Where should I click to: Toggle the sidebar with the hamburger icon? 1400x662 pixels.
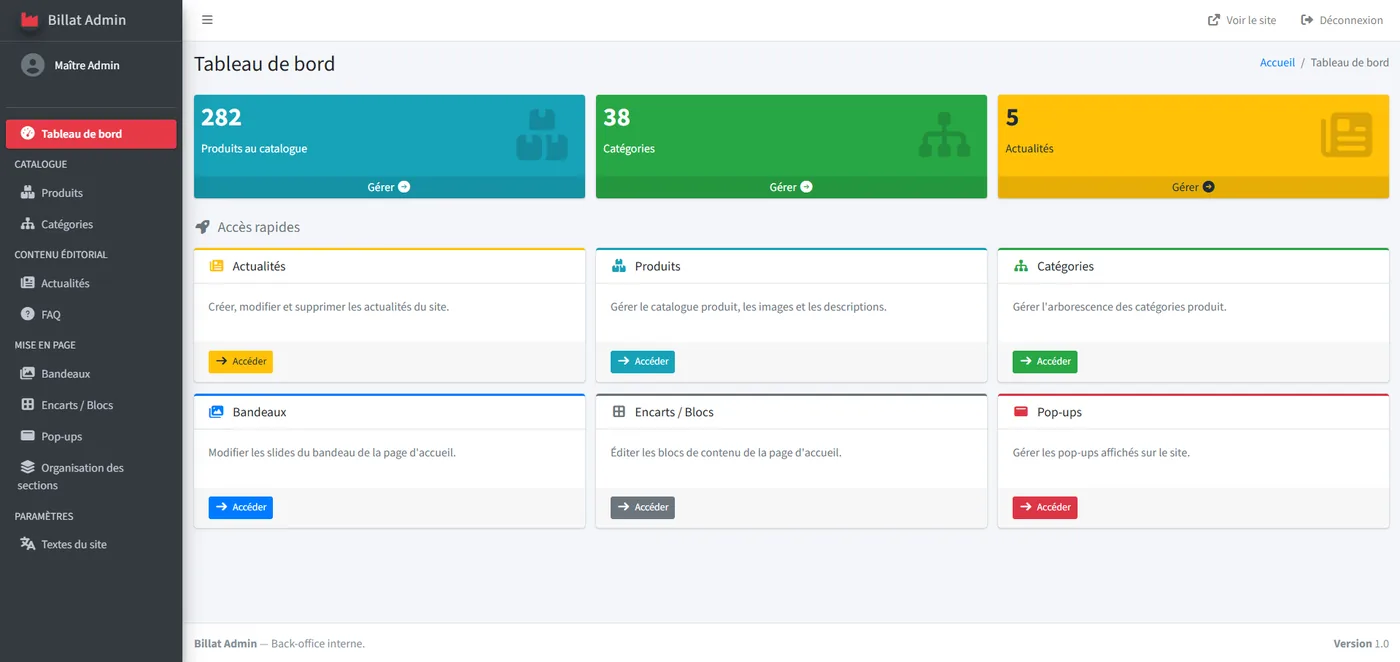tap(207, 20)
